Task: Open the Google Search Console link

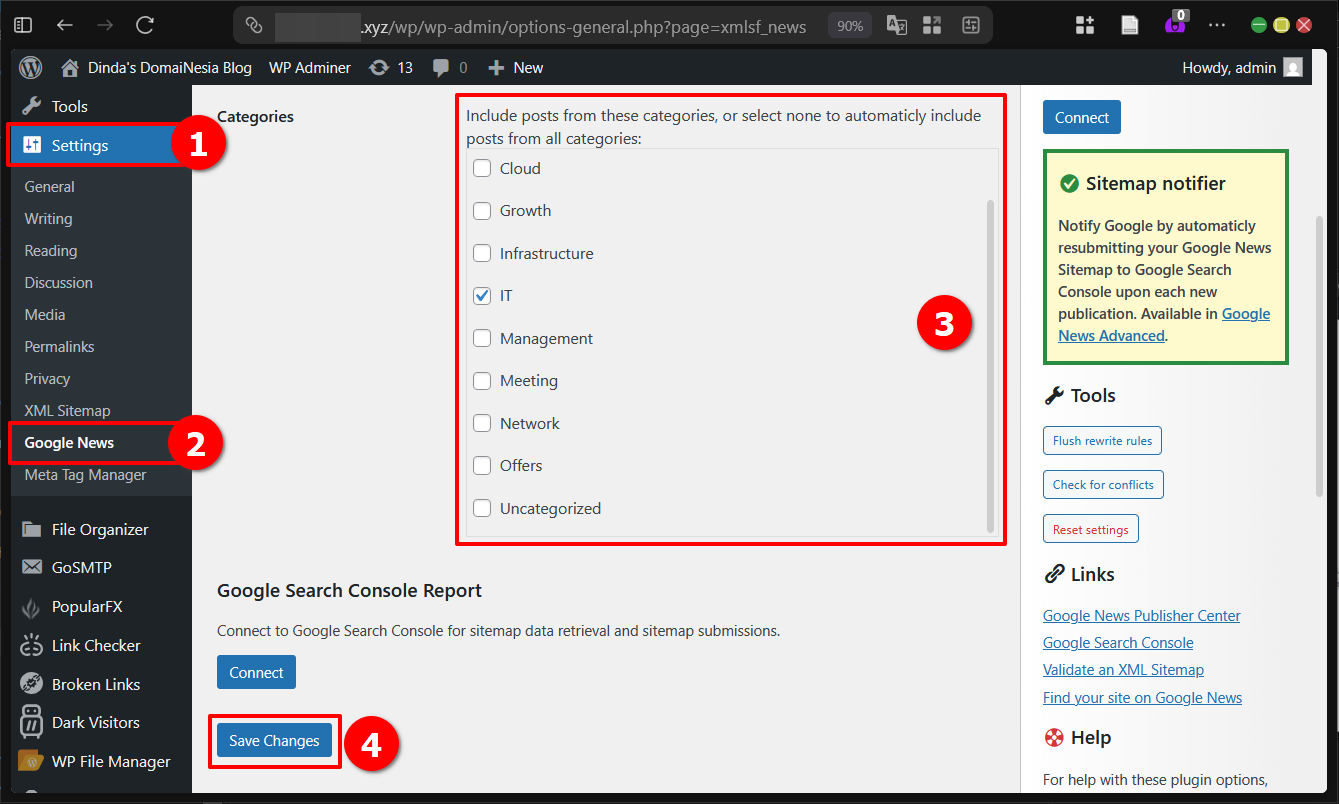Action: [x=1117, y=642]
